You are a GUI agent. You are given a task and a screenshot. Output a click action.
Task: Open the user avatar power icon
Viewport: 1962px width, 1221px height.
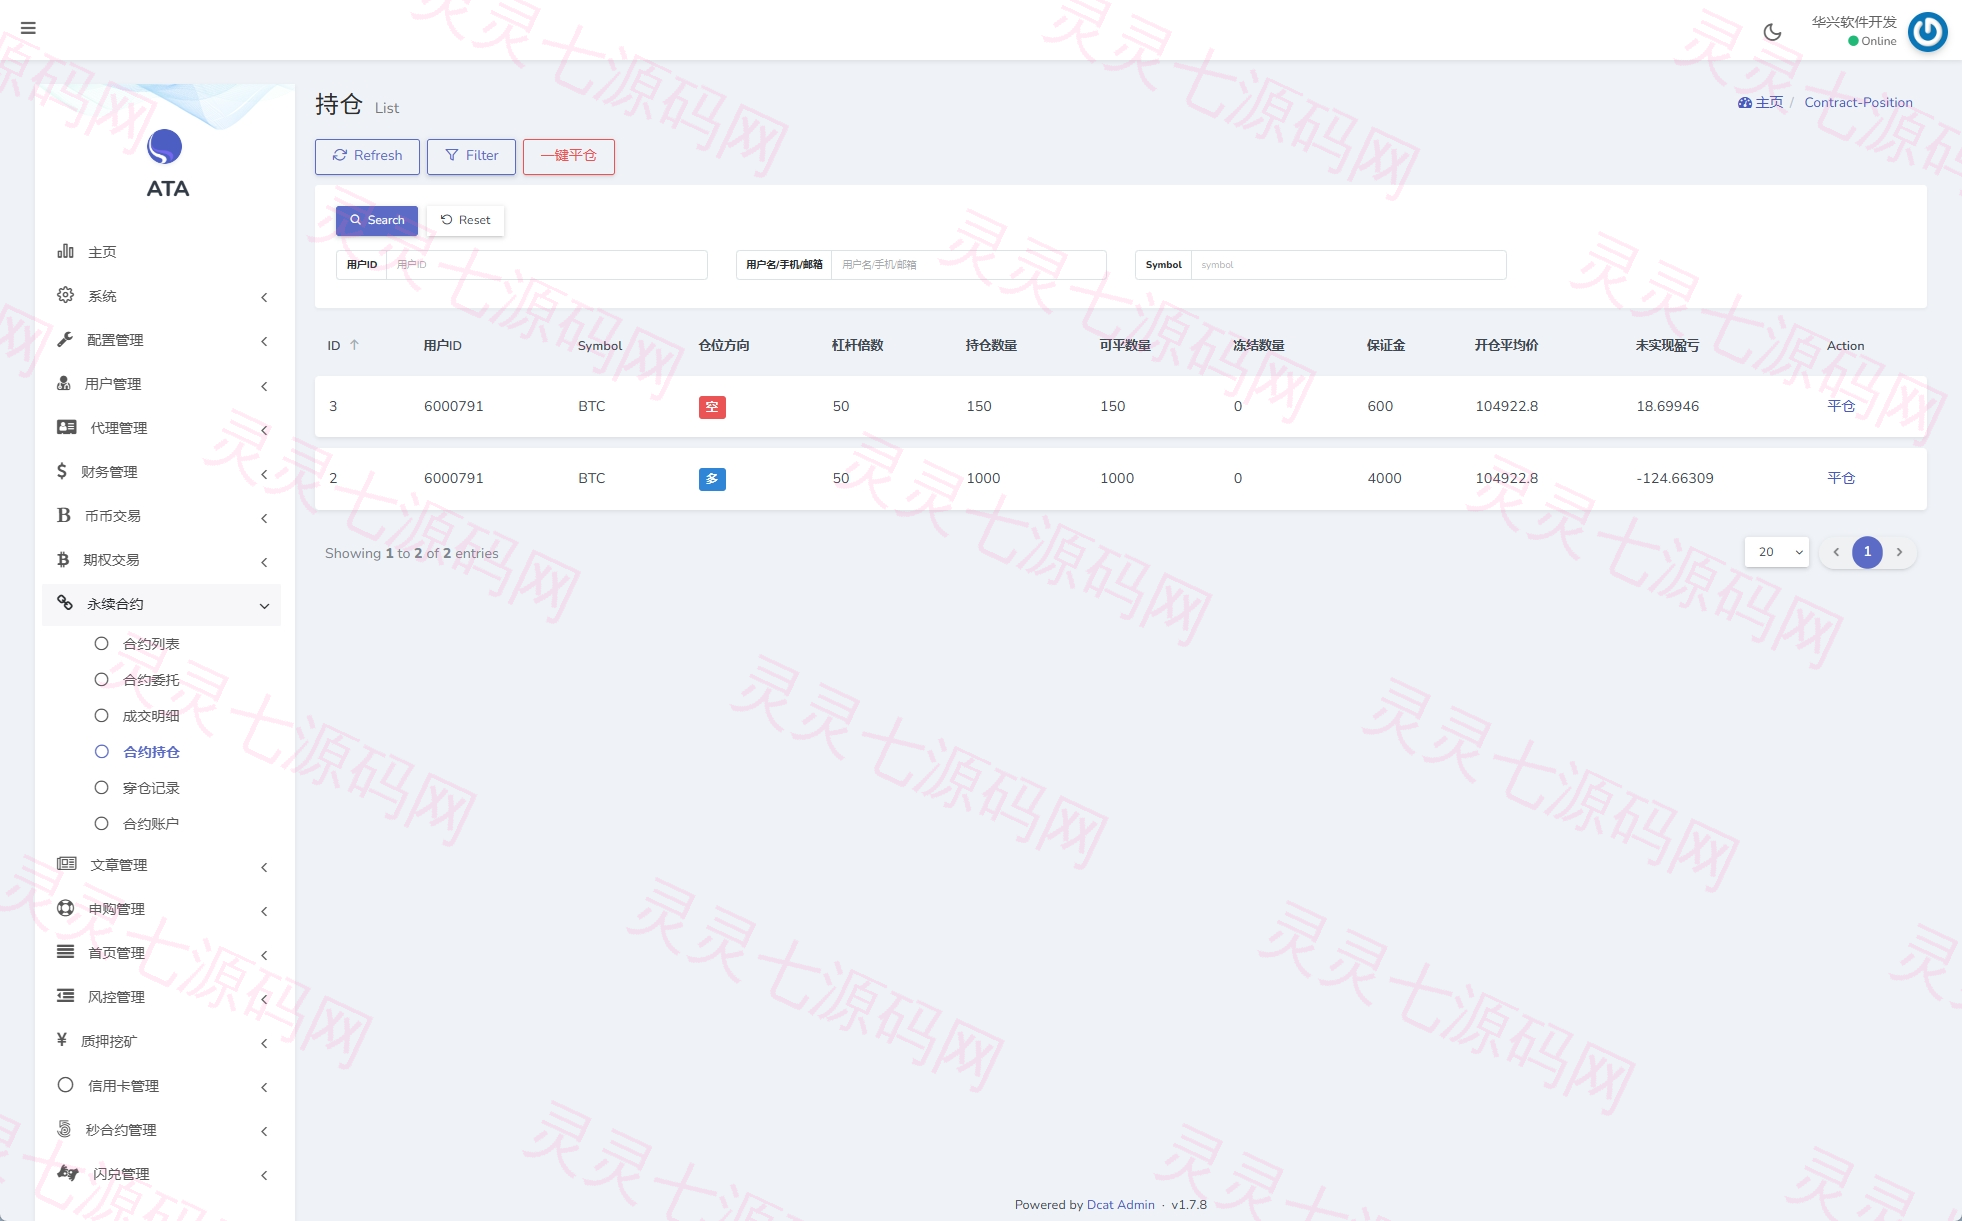(x=1927, y=32)
